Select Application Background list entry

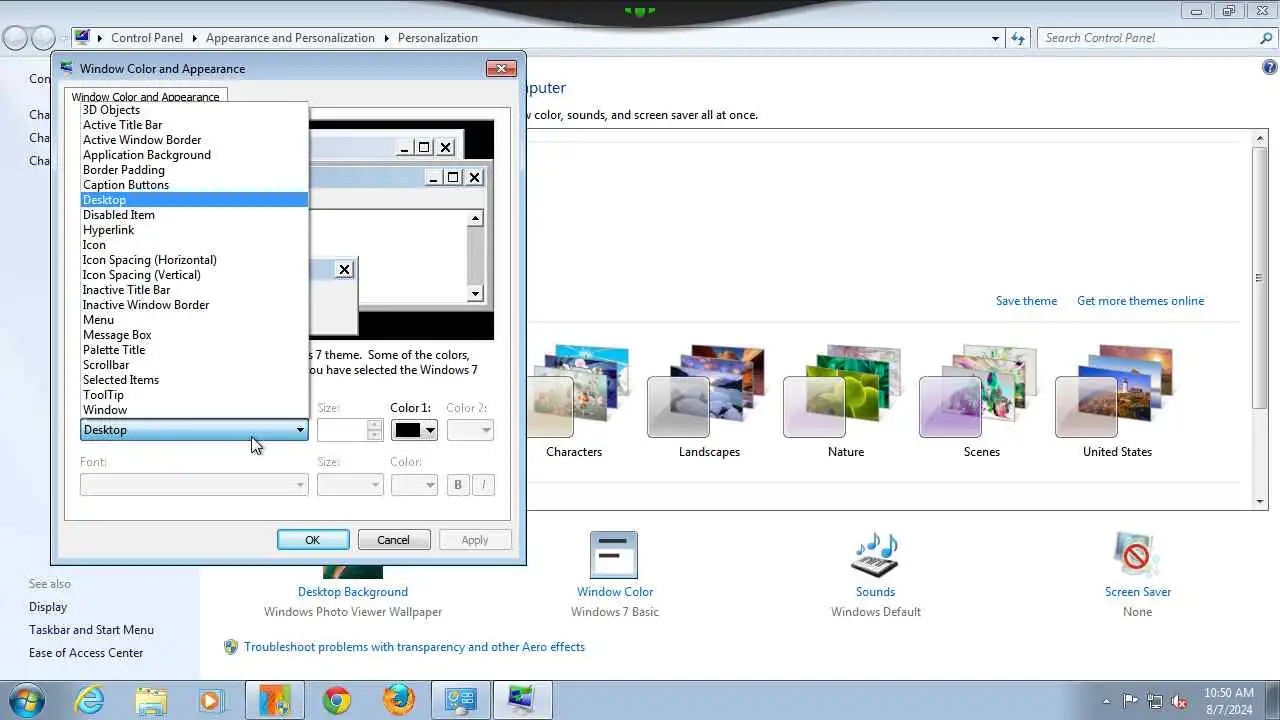(194, 155)
